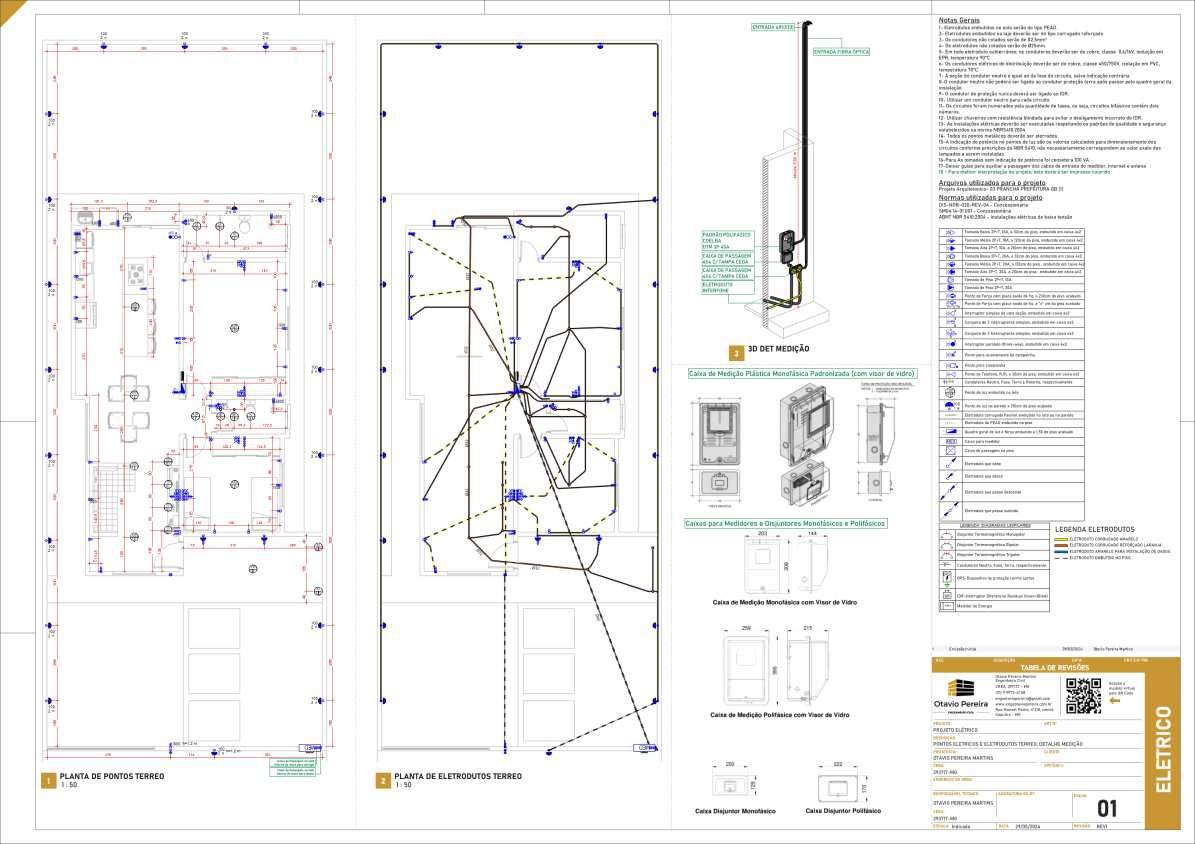Click the DPS surge protection device symbol
The image size is (1195, 844).
pos(947,579)
